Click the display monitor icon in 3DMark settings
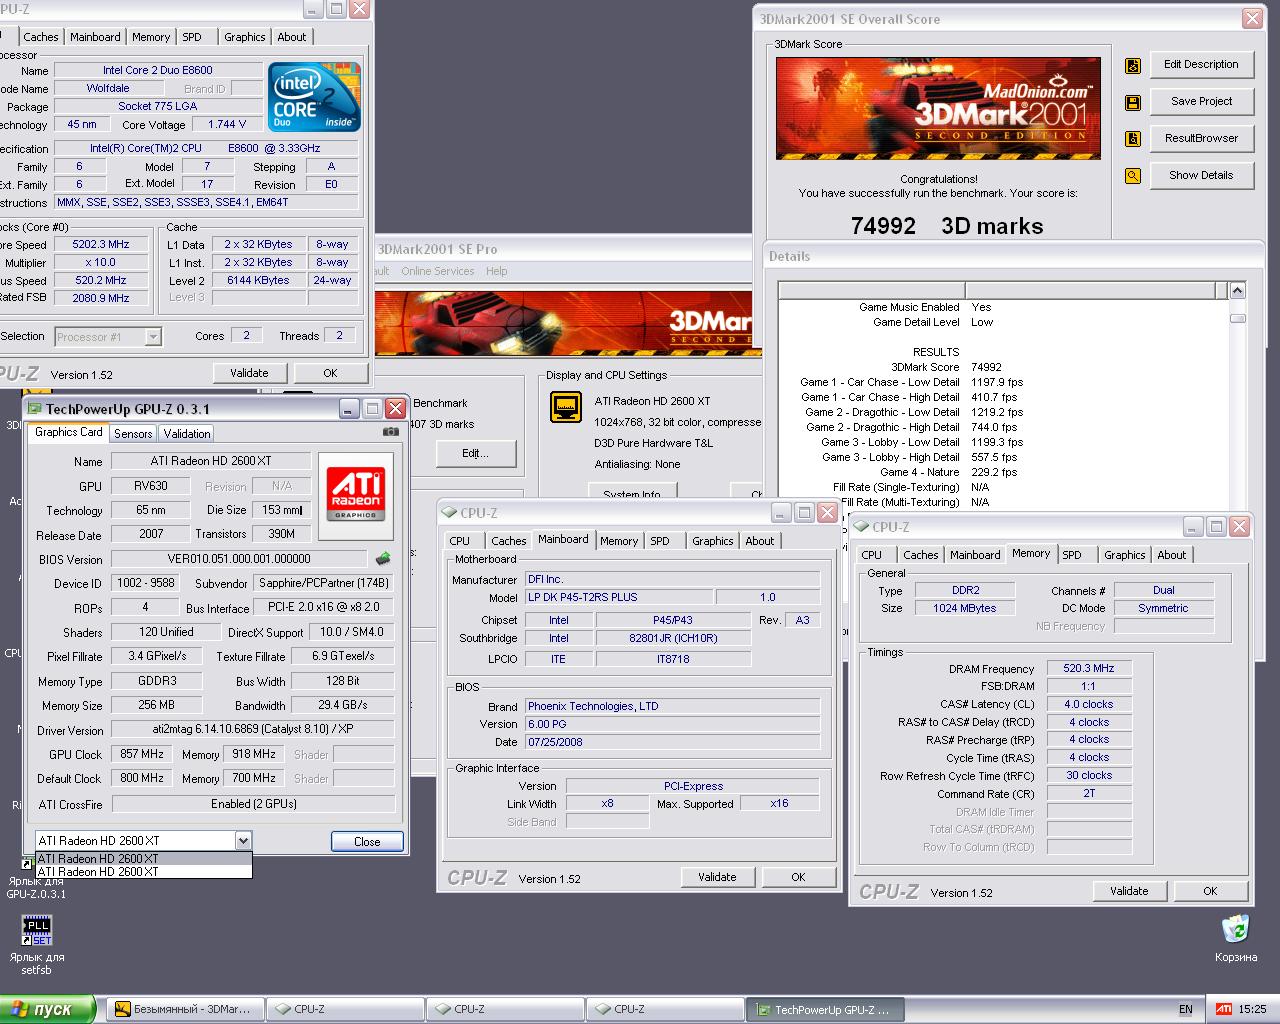 (x=566, y=408)
